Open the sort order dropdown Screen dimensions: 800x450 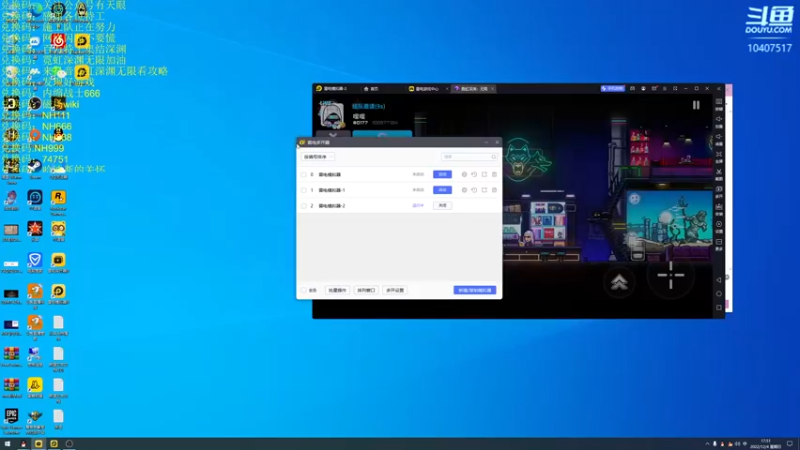[317, 157]
